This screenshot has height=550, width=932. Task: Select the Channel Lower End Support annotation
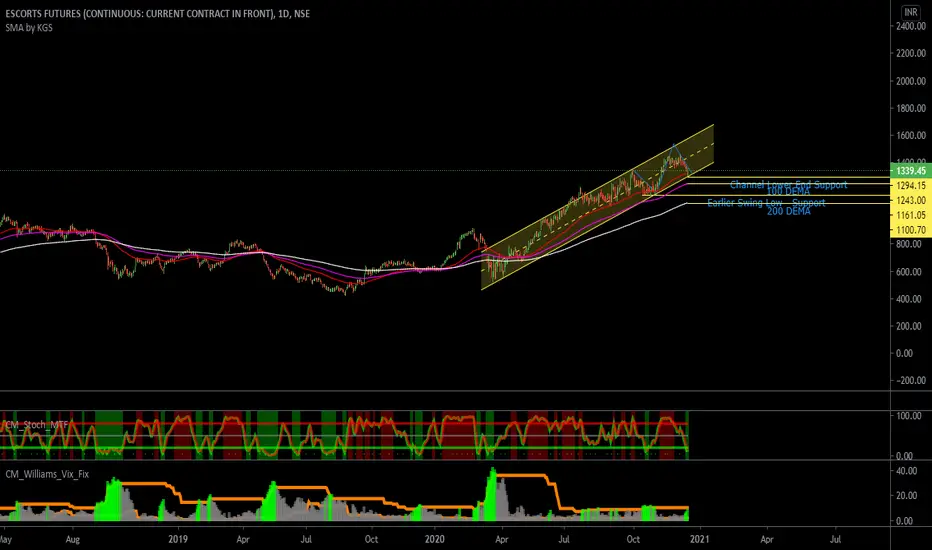(788, 184)
